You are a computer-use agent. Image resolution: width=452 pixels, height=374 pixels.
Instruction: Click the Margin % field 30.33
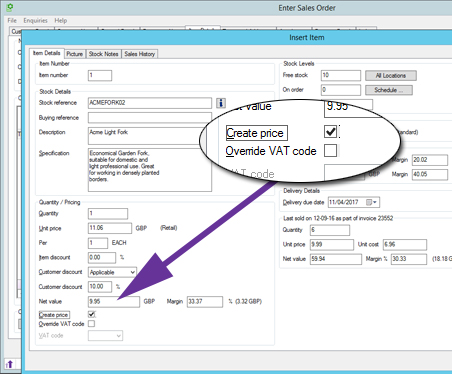tap(408, 259)
